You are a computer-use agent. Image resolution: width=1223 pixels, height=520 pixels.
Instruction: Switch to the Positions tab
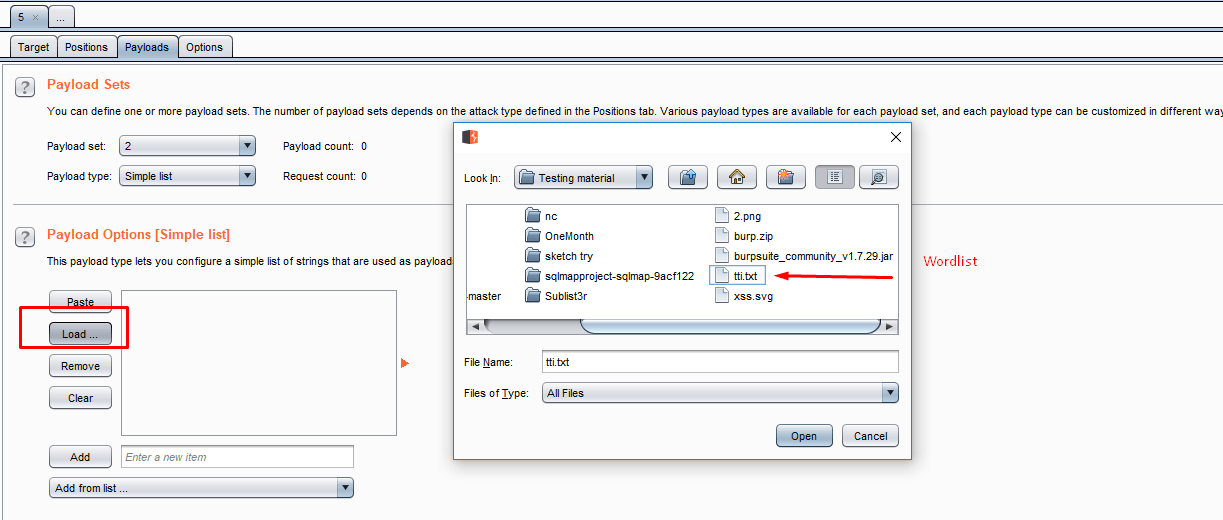(87, 47)
